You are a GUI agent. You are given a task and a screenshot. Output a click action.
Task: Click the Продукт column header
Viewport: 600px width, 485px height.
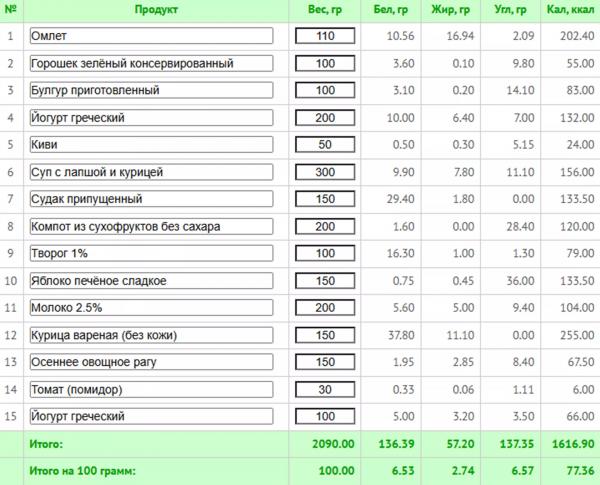[156, 10]
